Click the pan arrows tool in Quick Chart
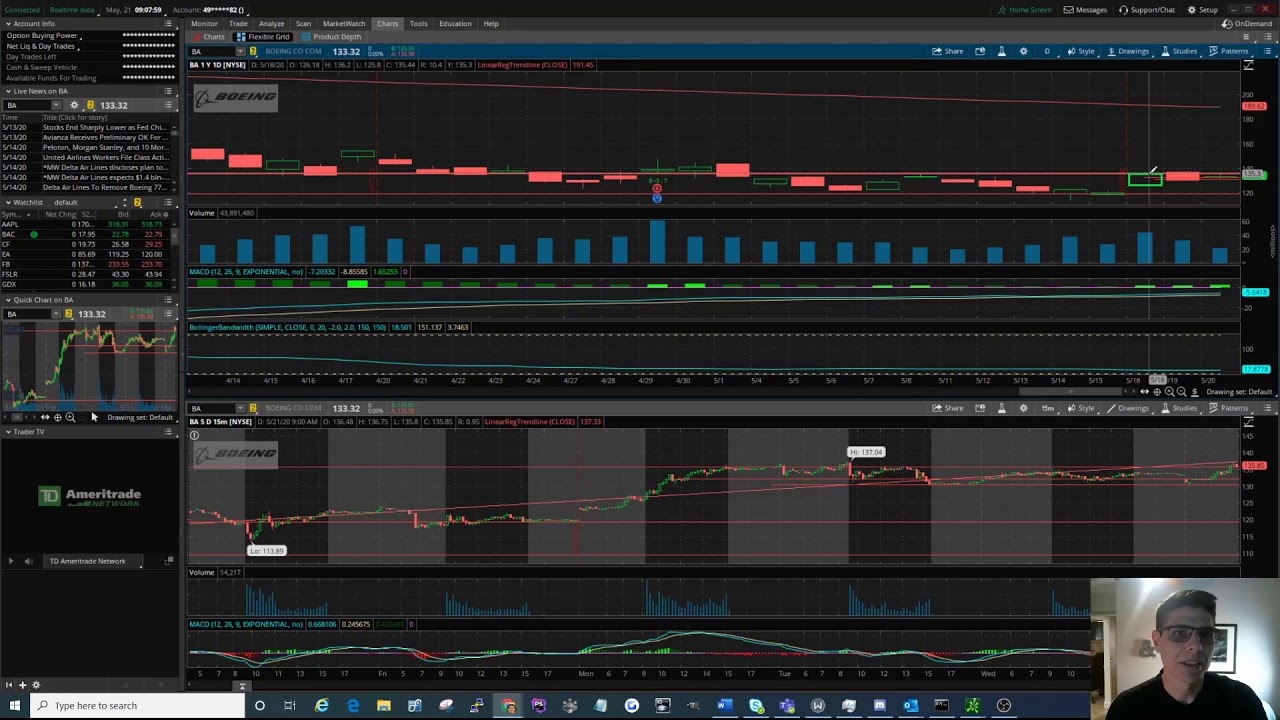This screenshot has width=1280, height=720. pyautogui.click(x=44, y=417)
